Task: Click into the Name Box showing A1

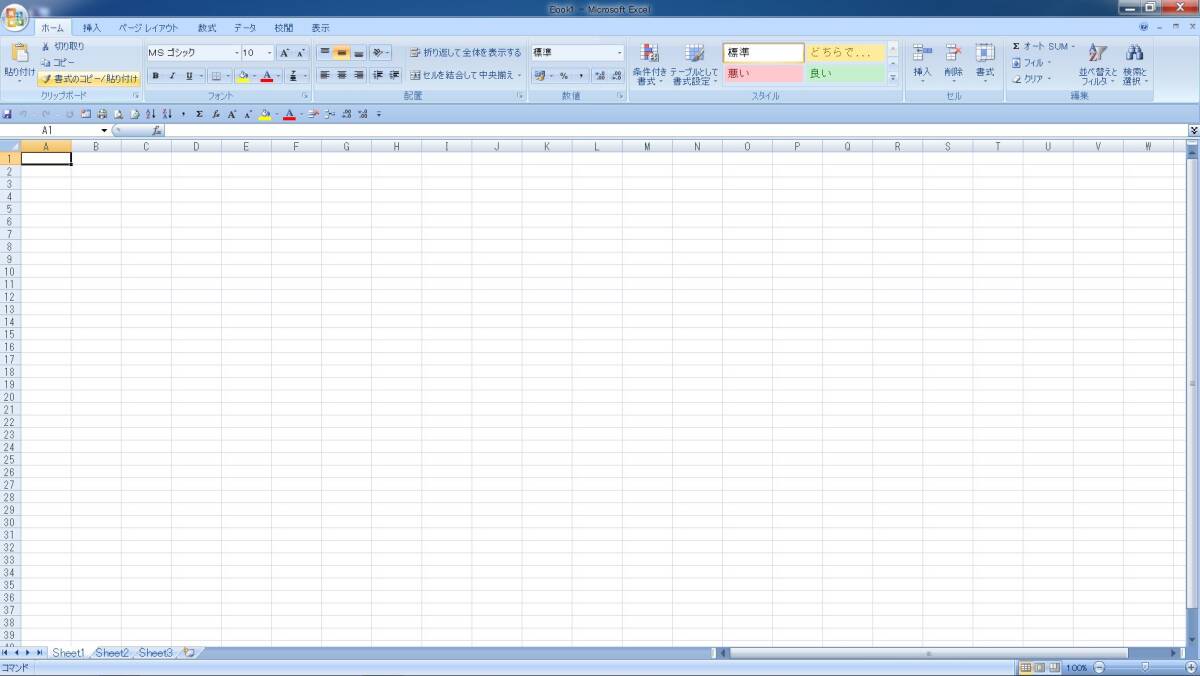Action: pos(48,131)
